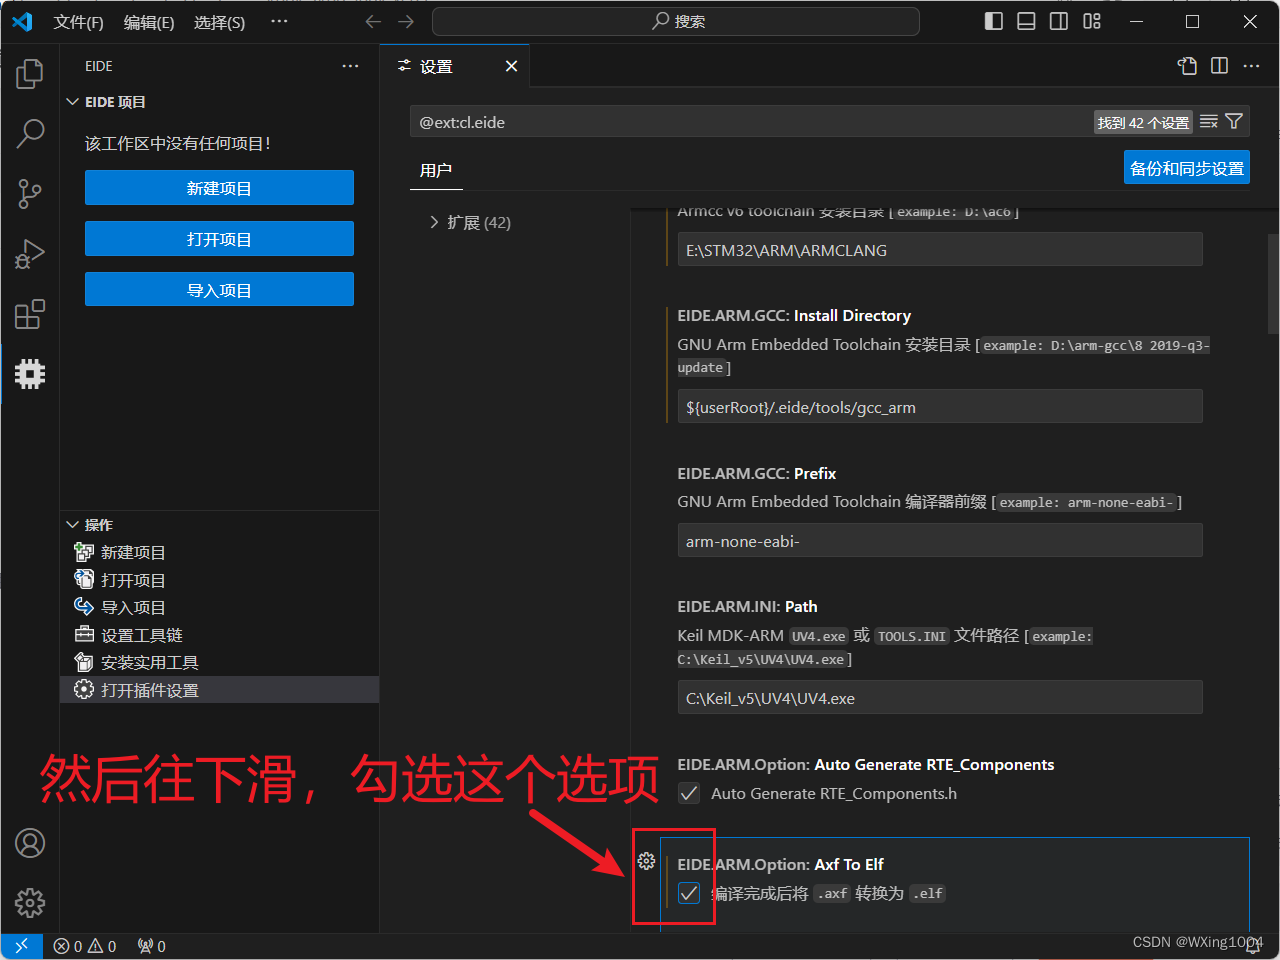1280x960 pixels.
Task: Open the Explorer view in activity bar
Action: (30, 73)
